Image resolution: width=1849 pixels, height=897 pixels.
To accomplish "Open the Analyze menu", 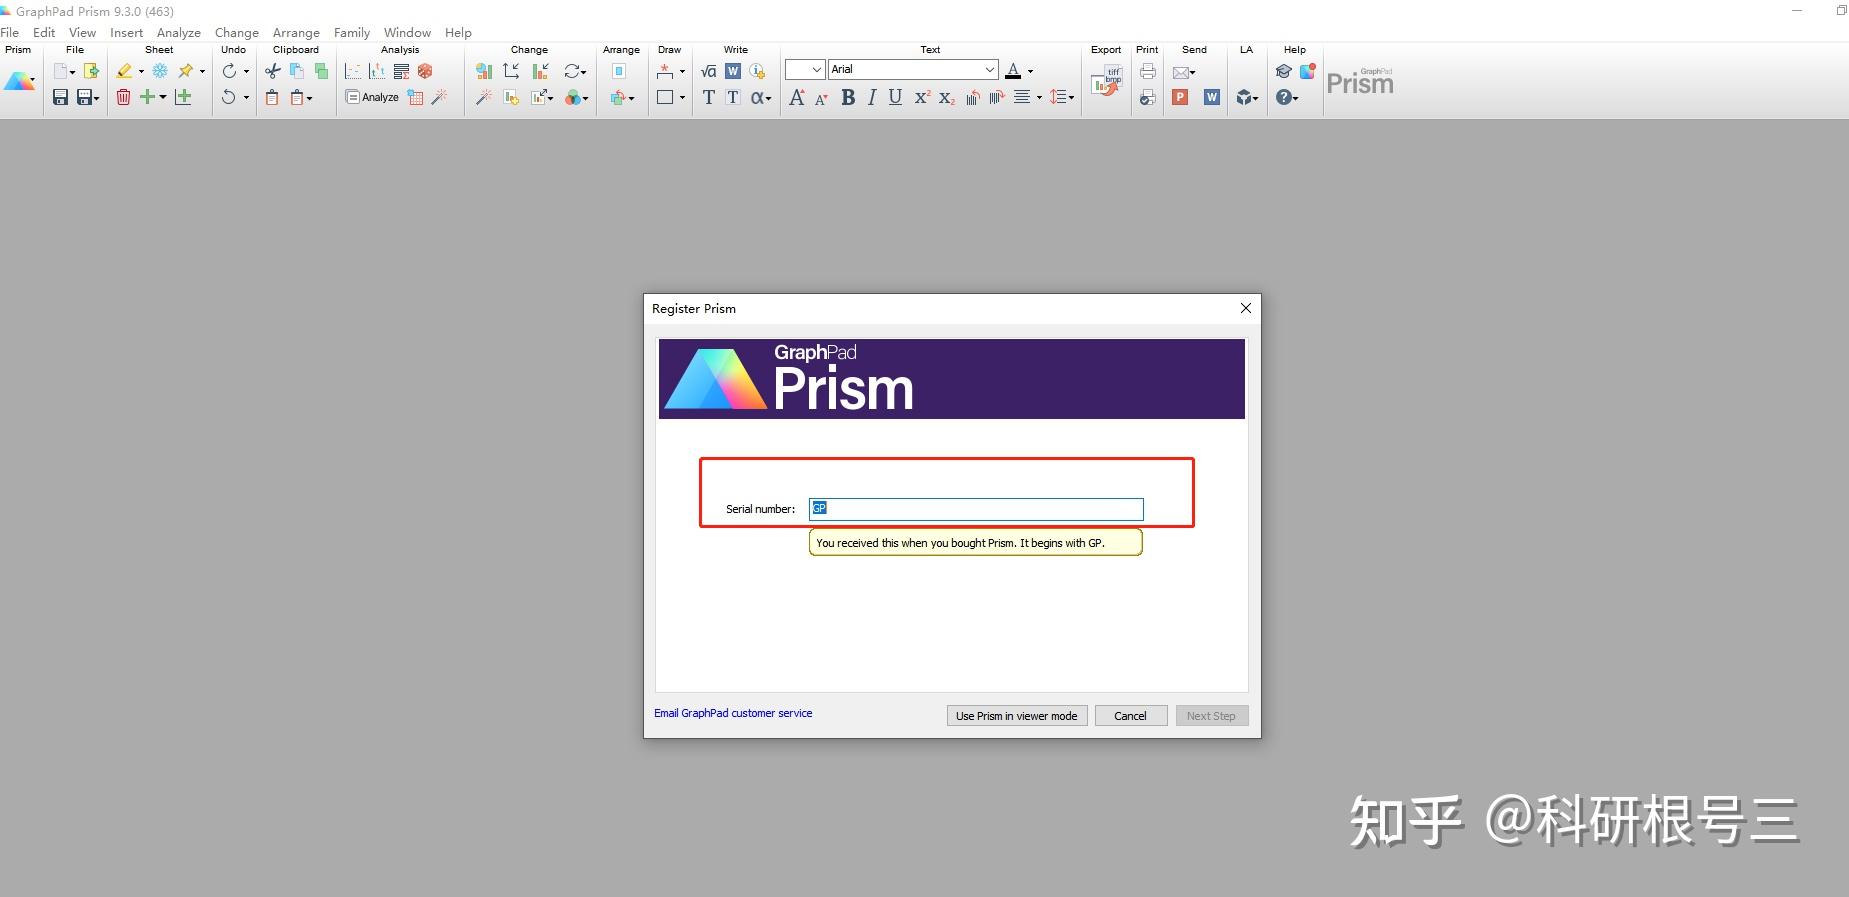I will [179, 32].
